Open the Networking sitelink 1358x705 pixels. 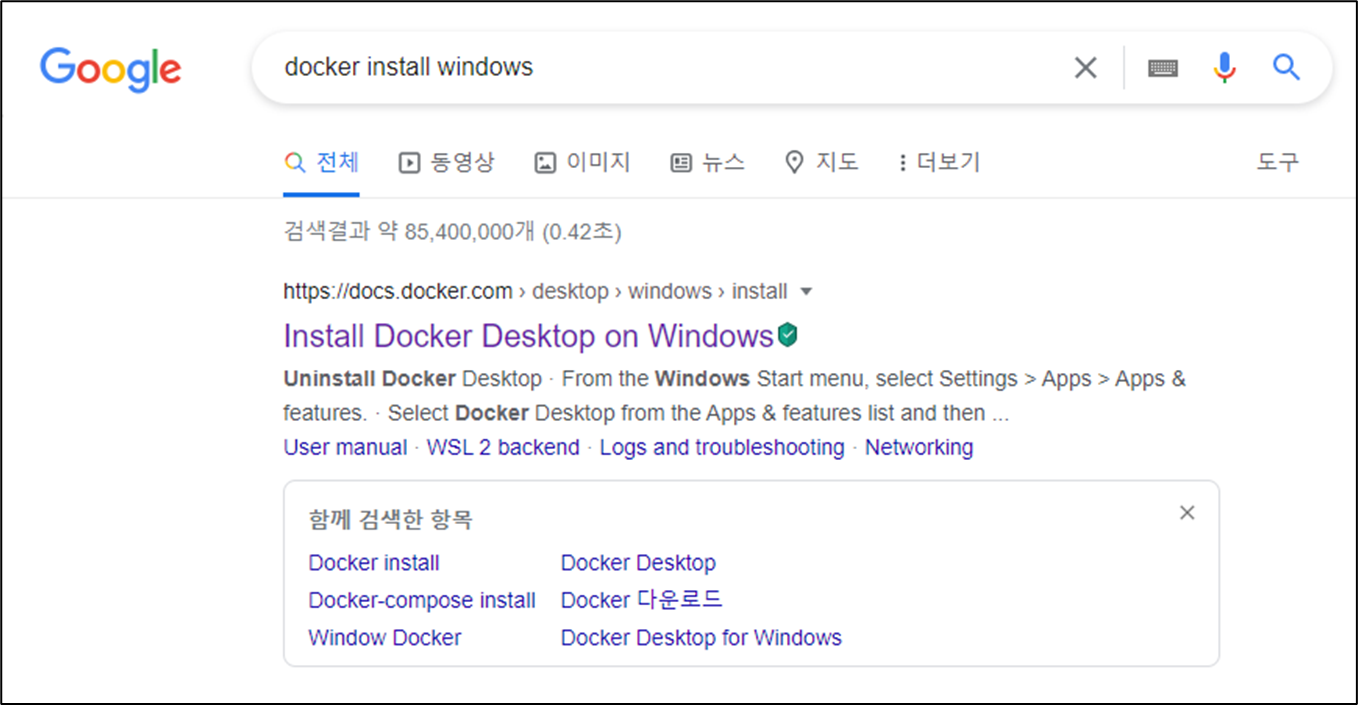(919, 447)
